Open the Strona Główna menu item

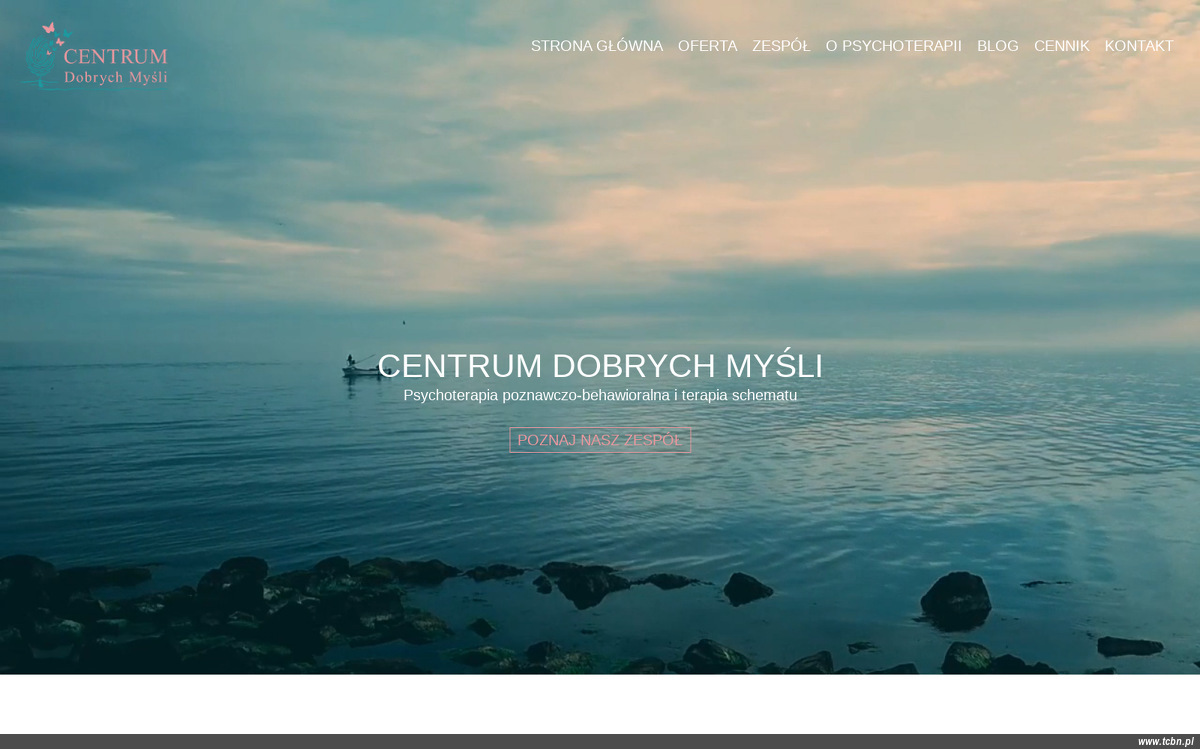(x=597, y=46)
